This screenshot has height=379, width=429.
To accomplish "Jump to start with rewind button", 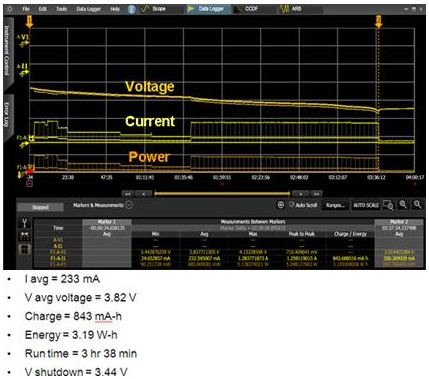I will tap(128, 194).
